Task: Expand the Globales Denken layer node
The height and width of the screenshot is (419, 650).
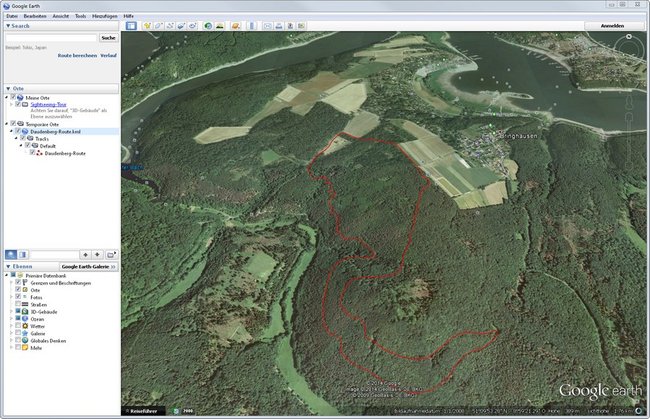Action: click(11, 340)
